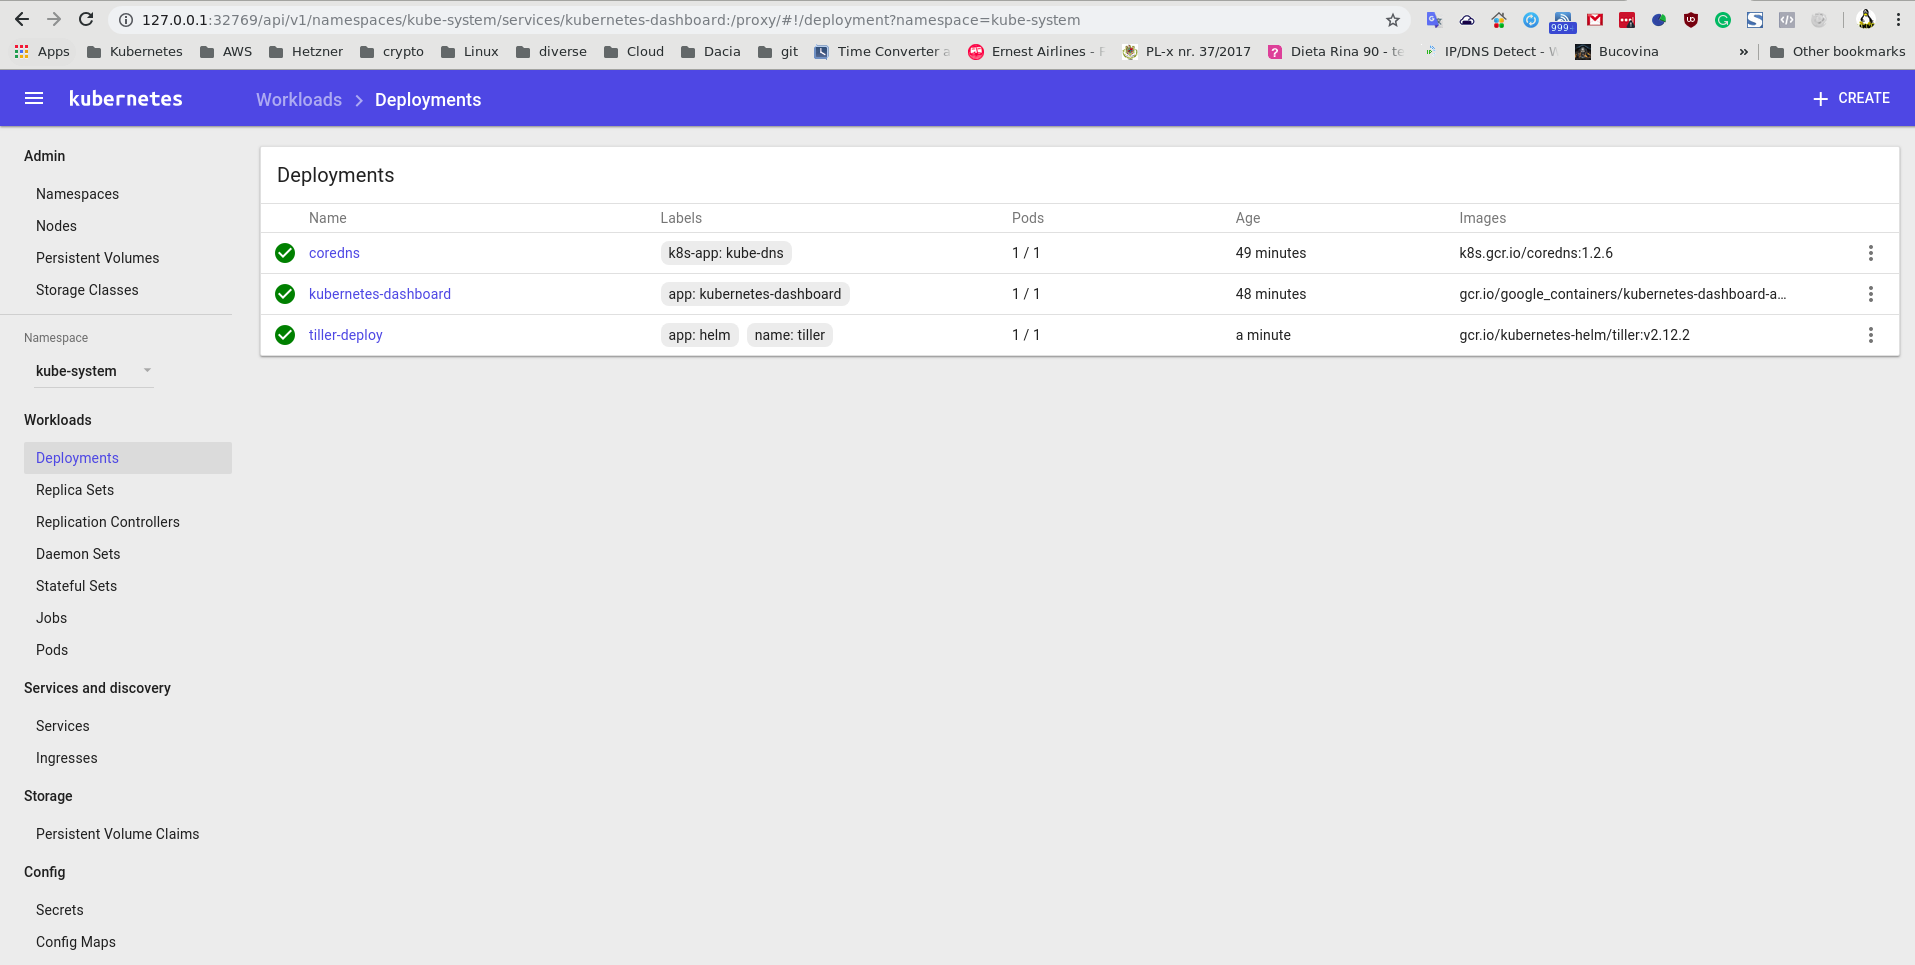Reload the page
This screenshot has height=965, width=1915.
86,19
